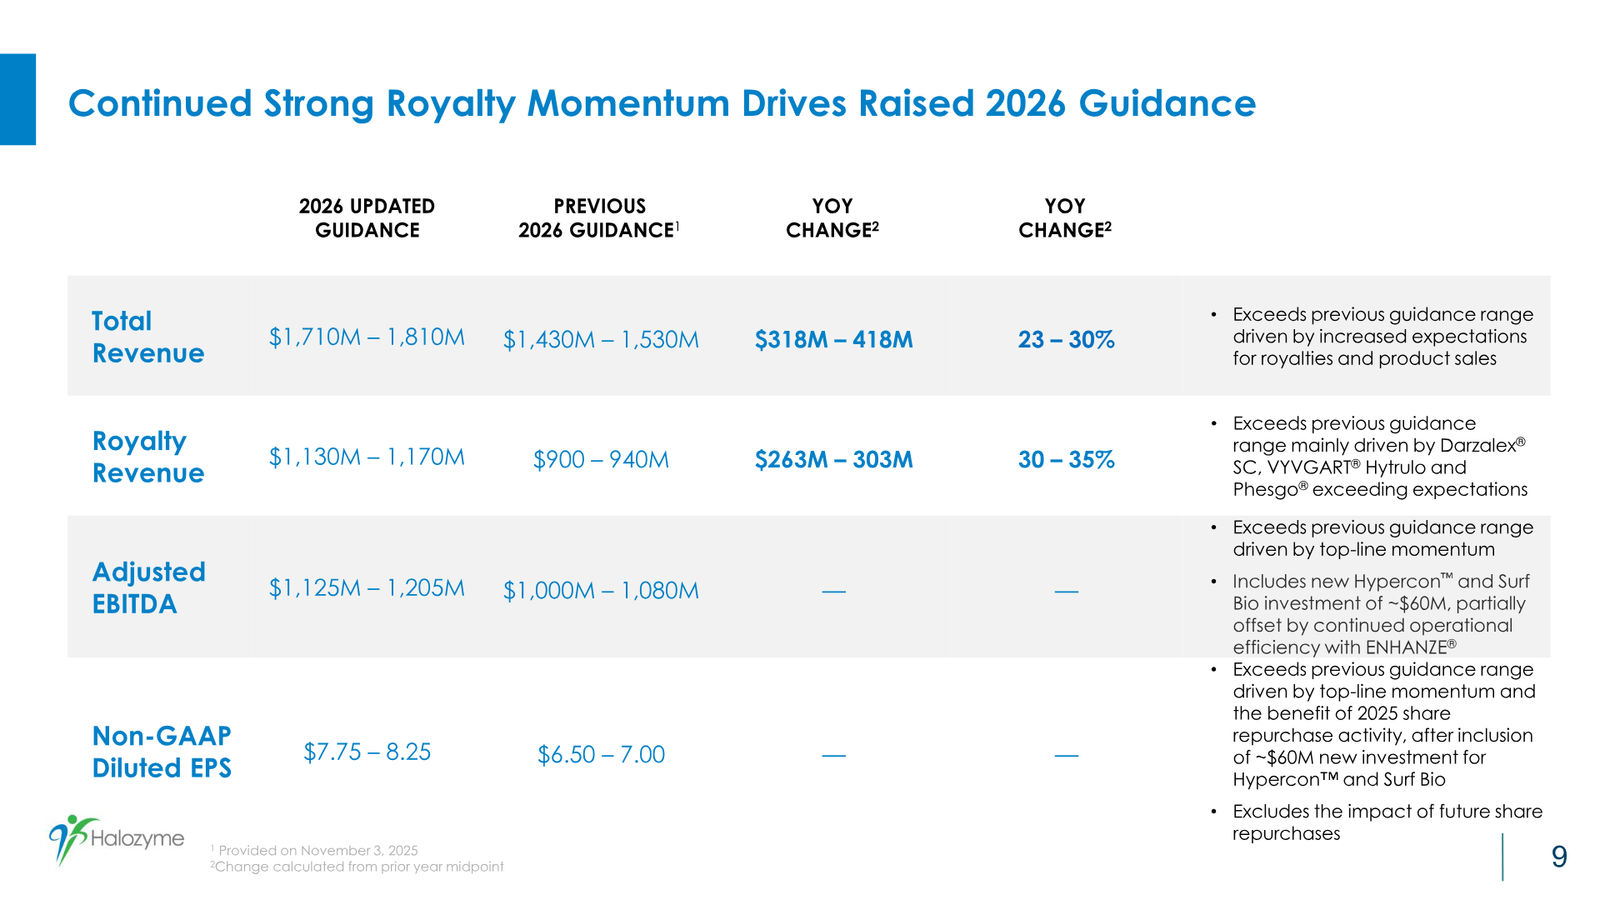Image resolution: width=1600 pixels, height=900 pixels.
Task: Click the slide title about Raised 2026 Guidance
Action: coord(662,104)
